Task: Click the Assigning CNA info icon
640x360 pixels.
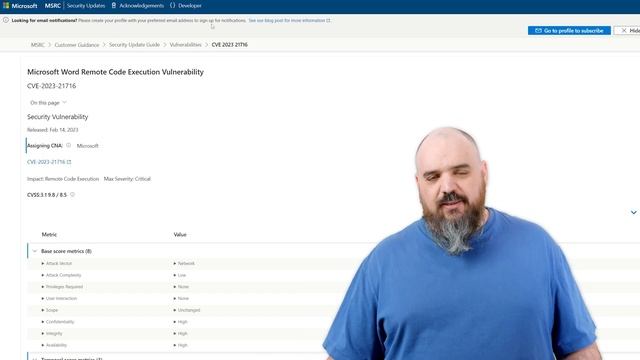Action: tap(69, 145)
